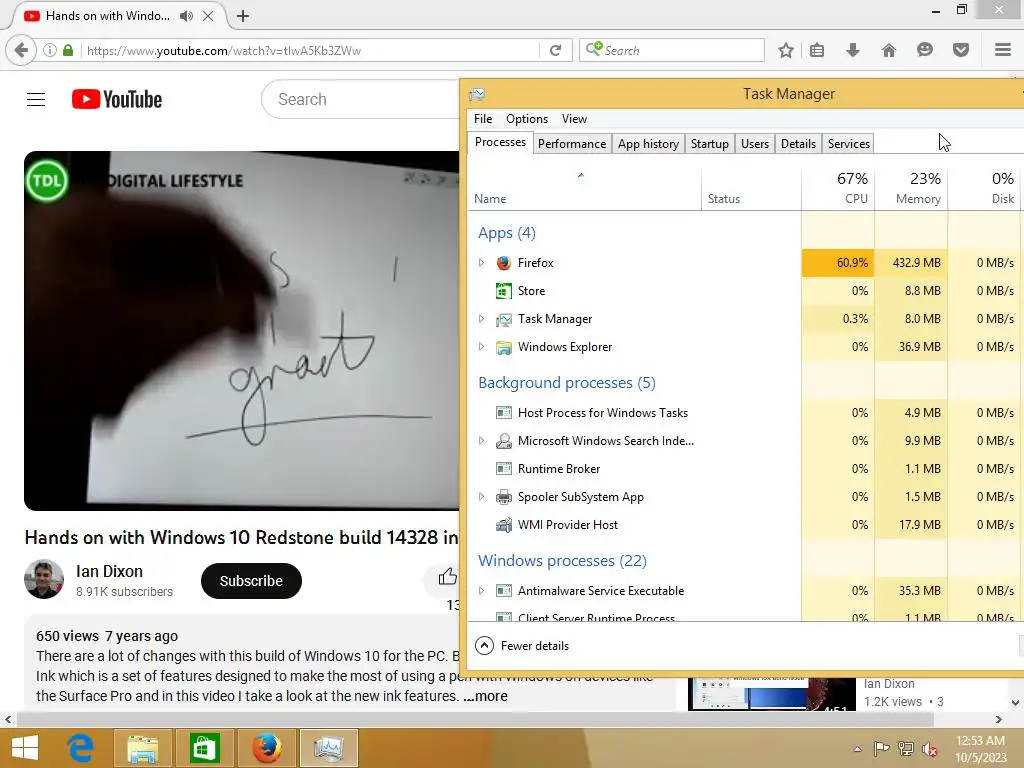Image resolution: width=1024 pixels, height=768 pixels.
Task: Open the Store app from the taskbar
Action: coord(204,748)
